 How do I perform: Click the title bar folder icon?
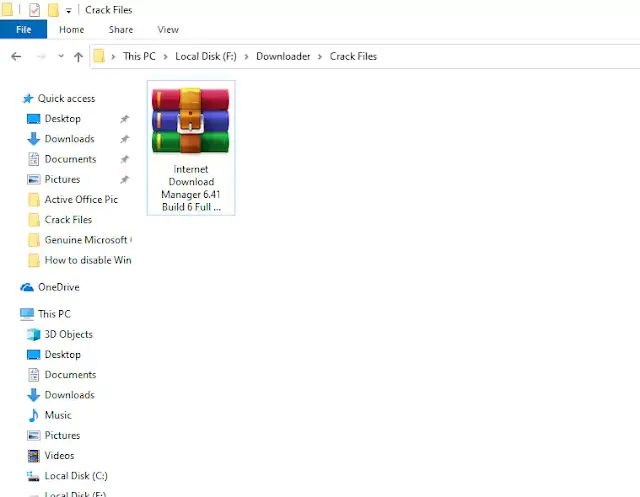pyautogui.click(x=7, y=10)
